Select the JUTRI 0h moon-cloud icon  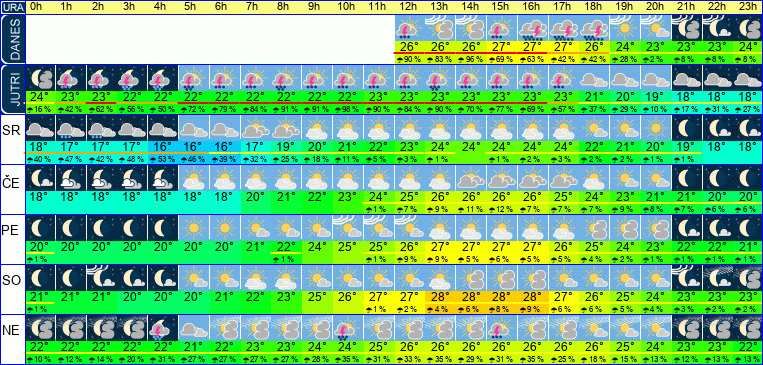coord(40,78)
